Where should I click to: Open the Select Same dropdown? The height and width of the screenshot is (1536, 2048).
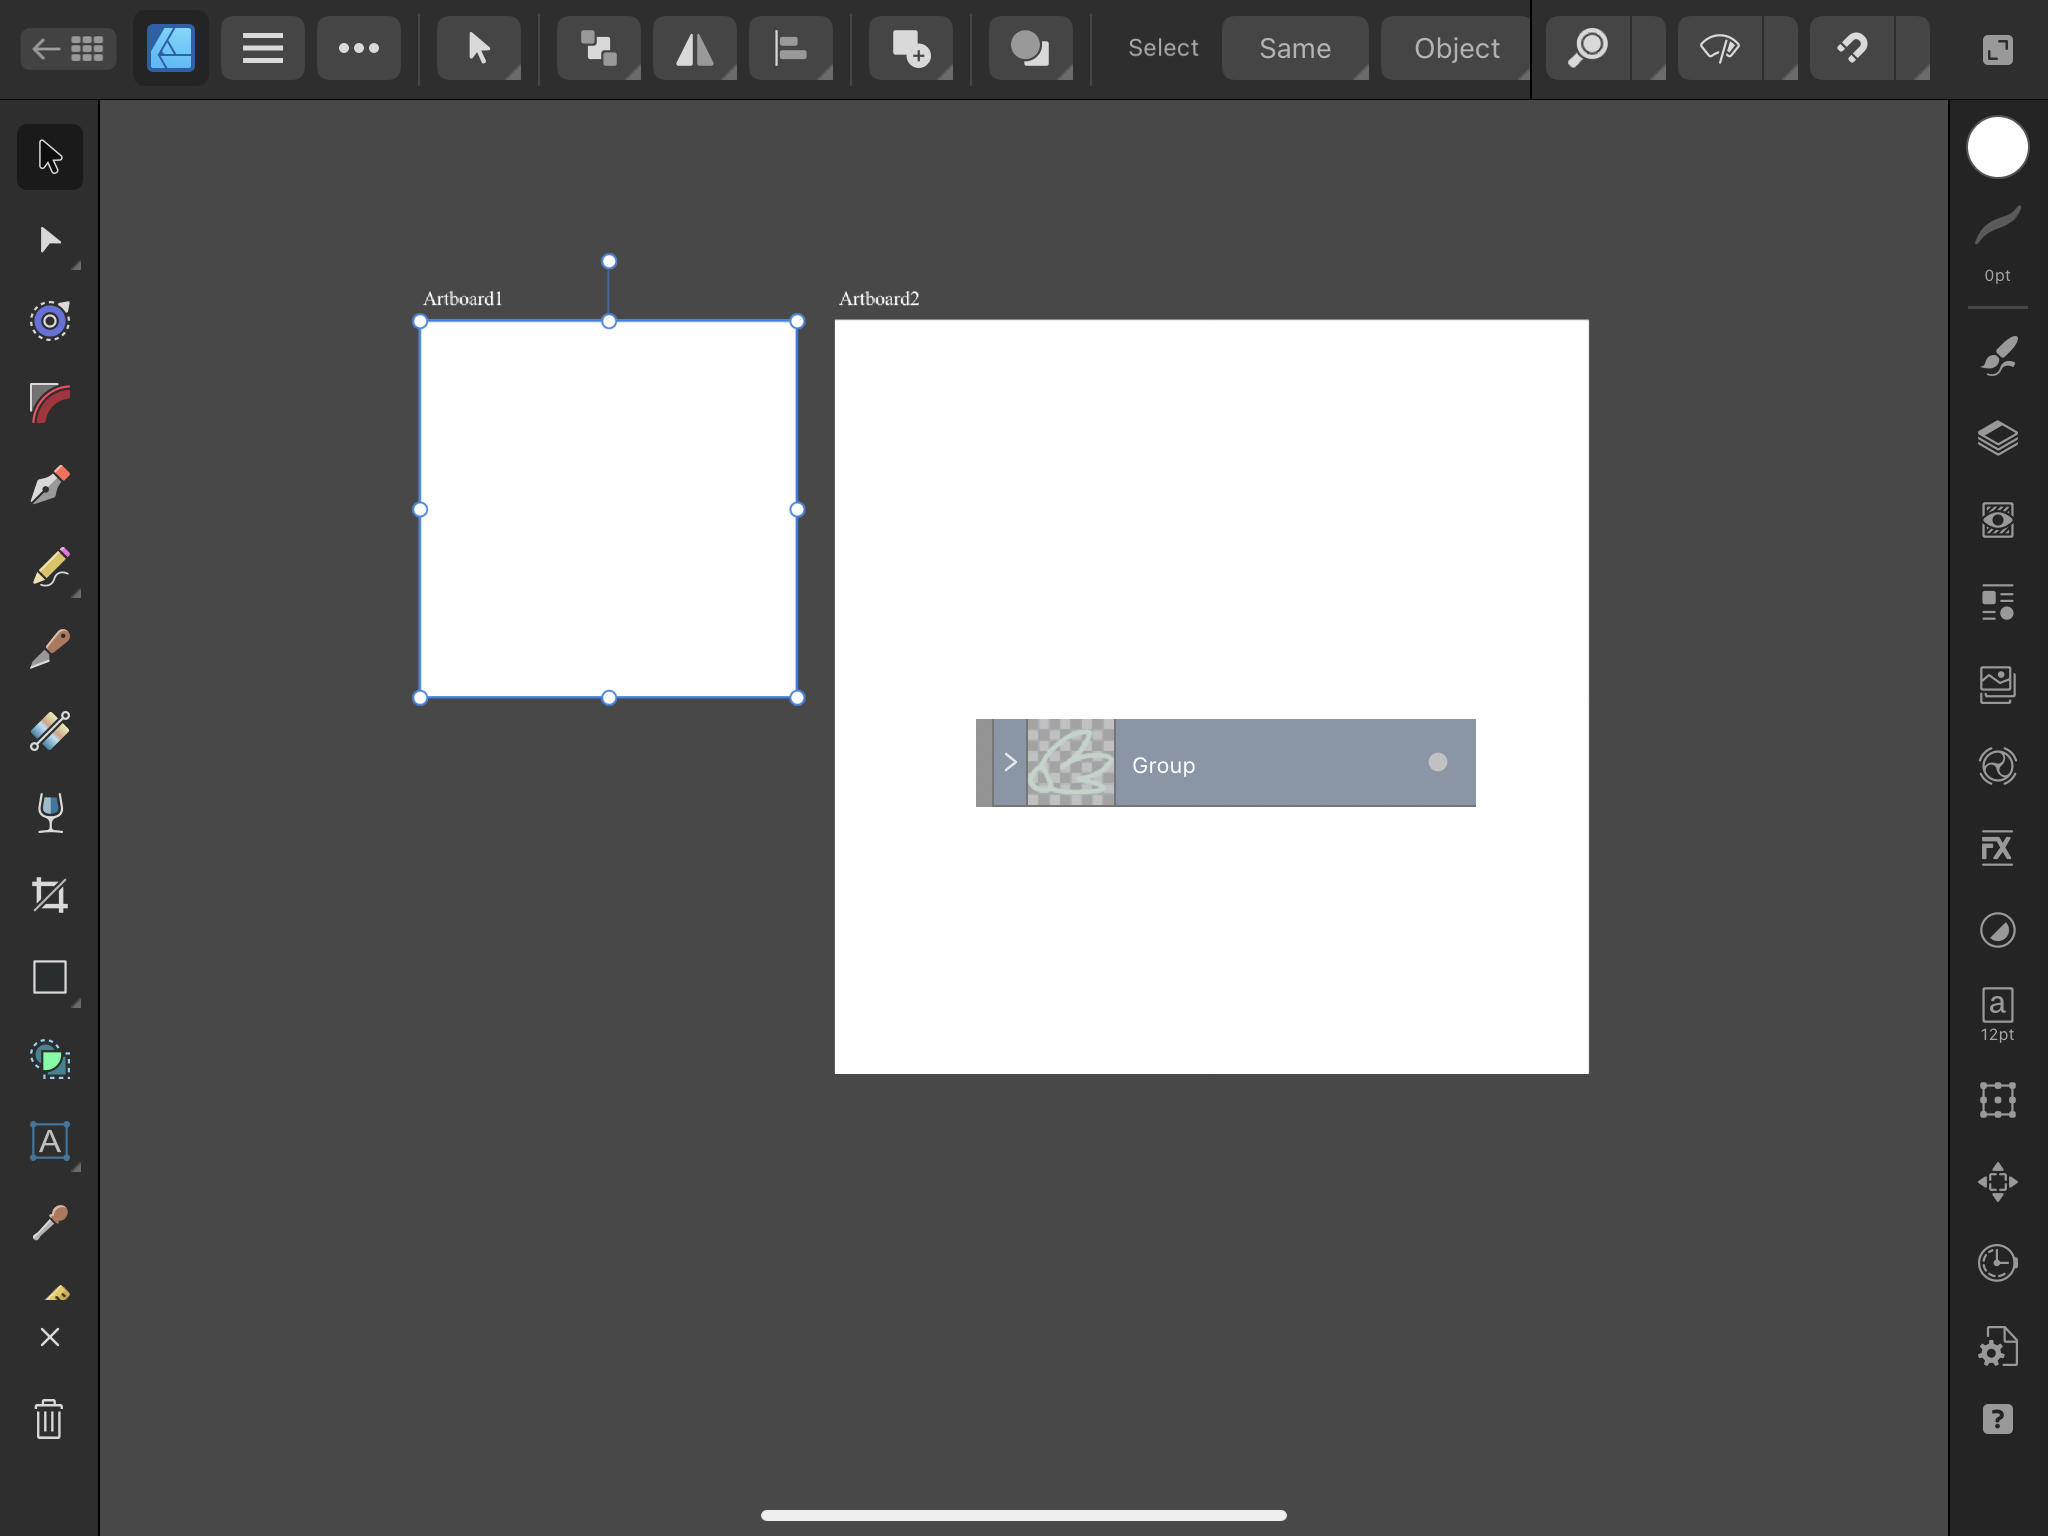click(1295, 48)
